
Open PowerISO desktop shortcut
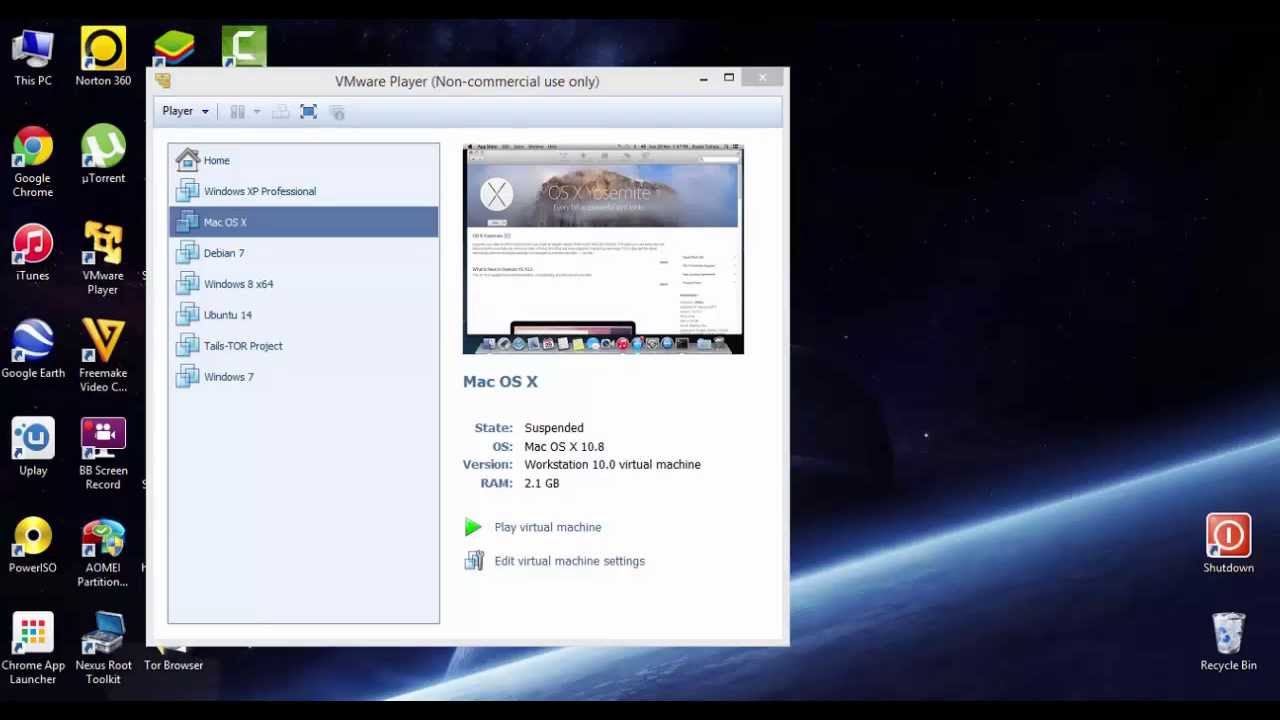click(33, 545)
